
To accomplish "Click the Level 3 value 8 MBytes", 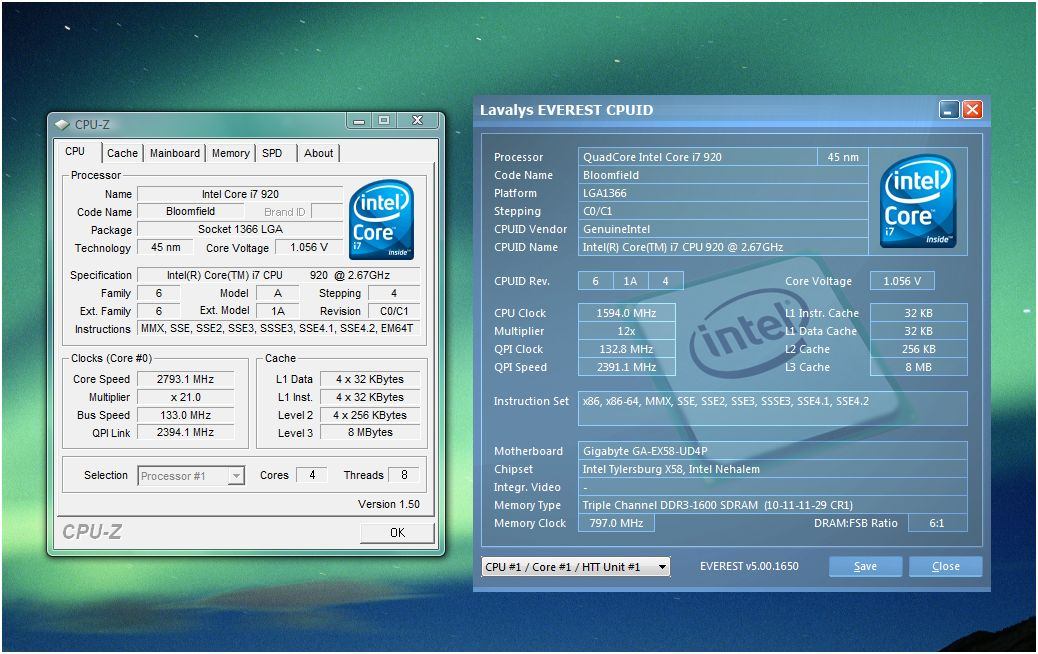I will click(369, 432).
